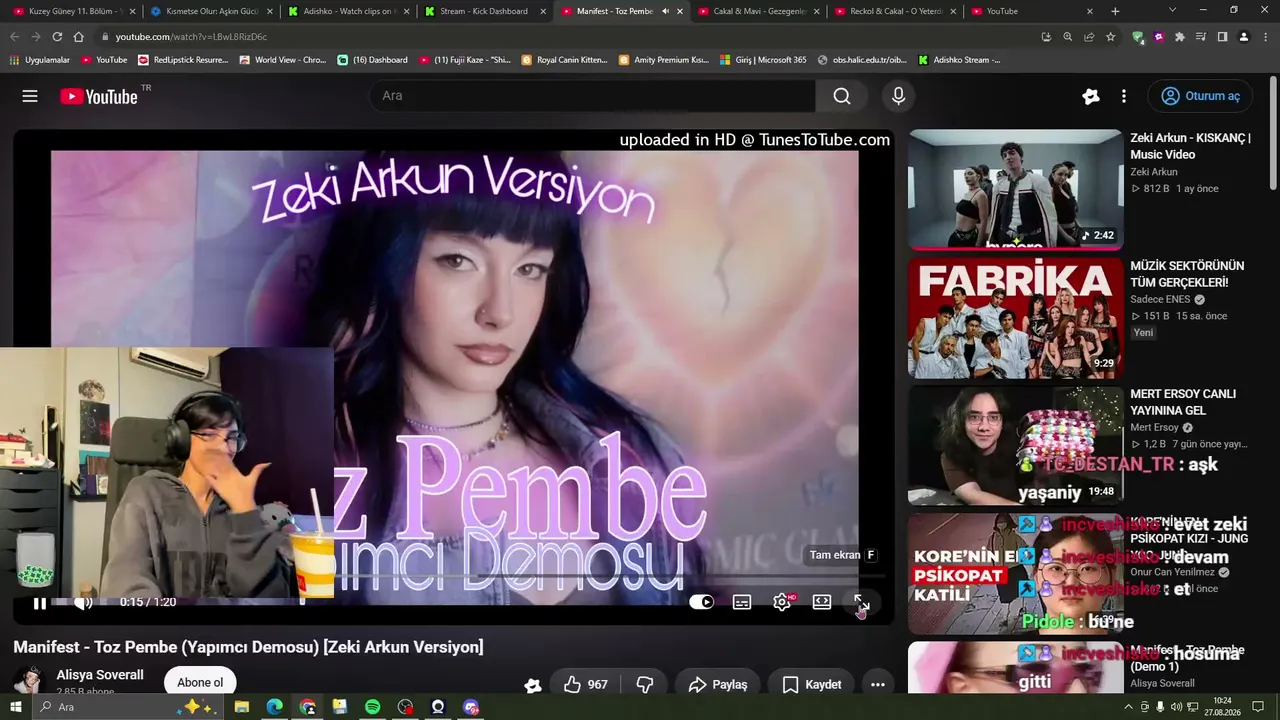Viewport: 1280px width, 720px height.
Task: Bookmark this page with the star
Action: 1110,37
